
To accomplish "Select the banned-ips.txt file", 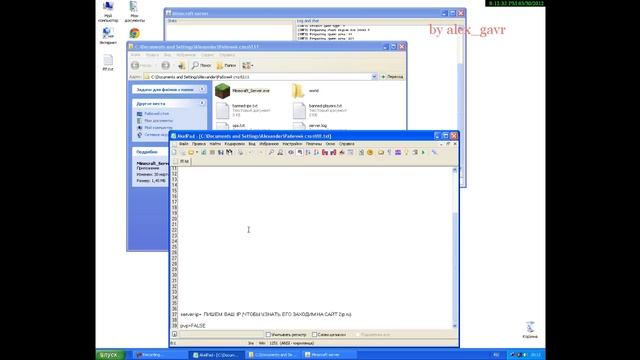I will 243,110.
